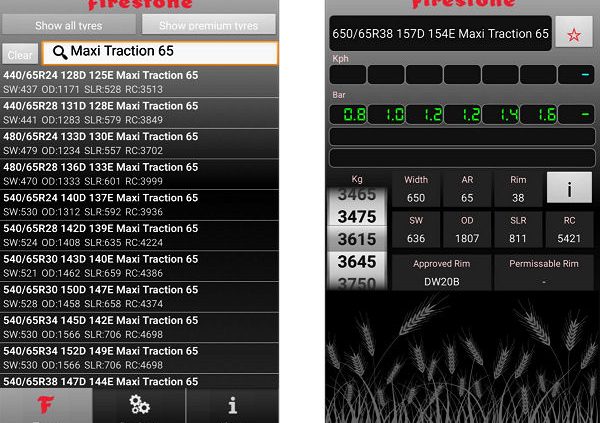Select 540/65R34 152D 149E Maxi Traction 65
Image resolution: width=600 pixels, height=423 pixels.
coord(139,358)
